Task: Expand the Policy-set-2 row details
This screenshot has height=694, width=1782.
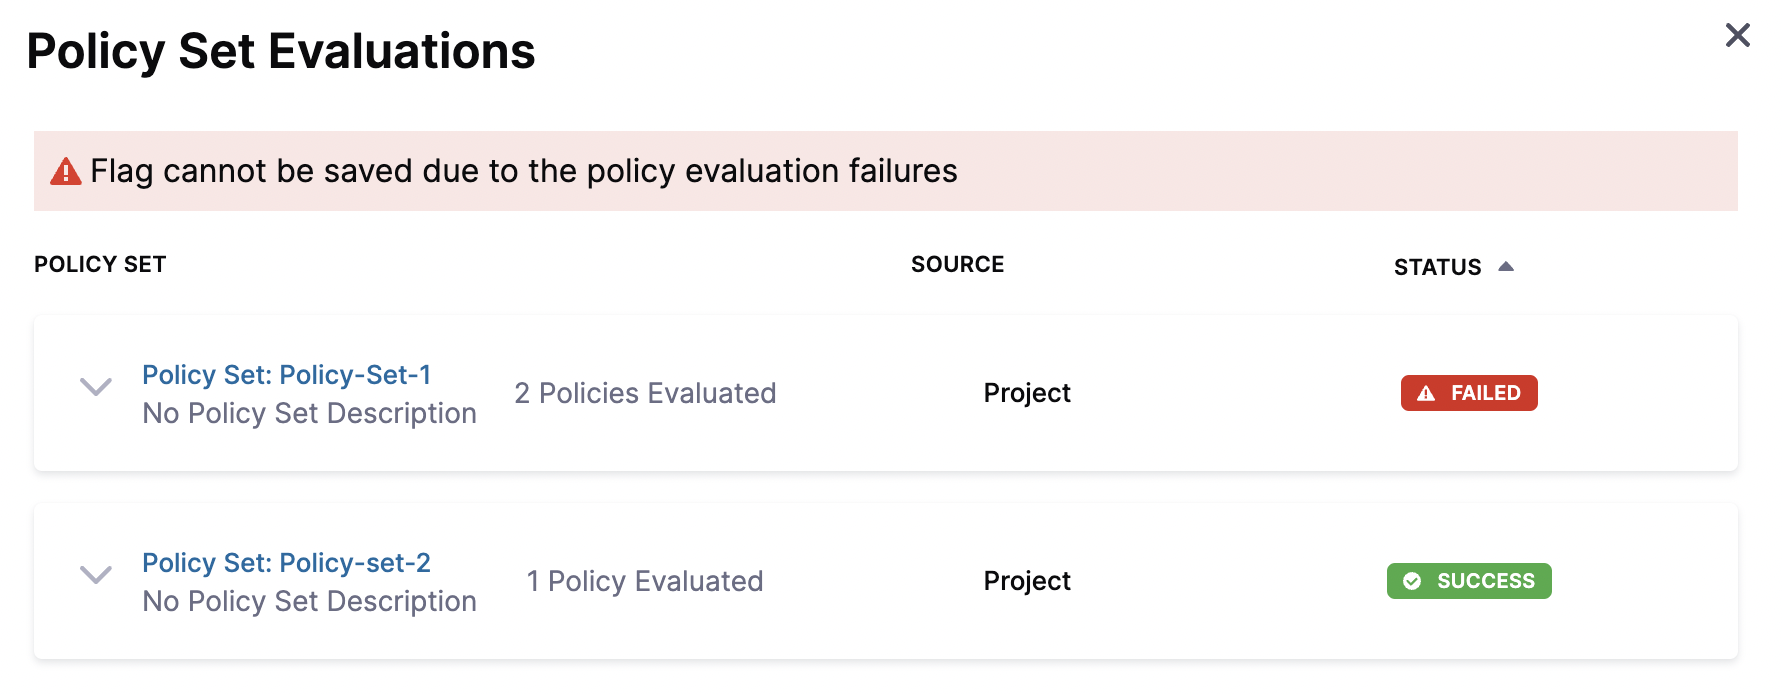Action: click(x=96, y=576)
